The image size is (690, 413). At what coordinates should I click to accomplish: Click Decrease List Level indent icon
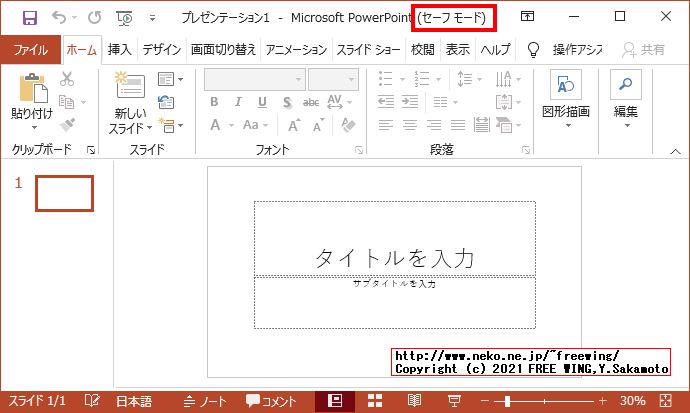click(386, 102)
